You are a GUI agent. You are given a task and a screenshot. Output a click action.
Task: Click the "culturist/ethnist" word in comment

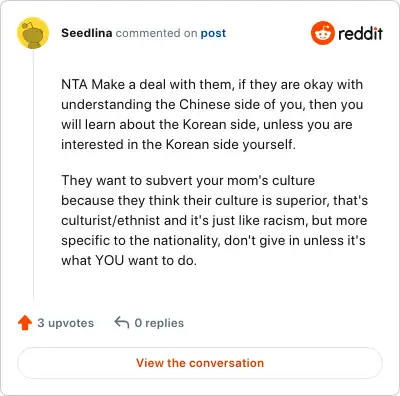[x=110, y=221]
